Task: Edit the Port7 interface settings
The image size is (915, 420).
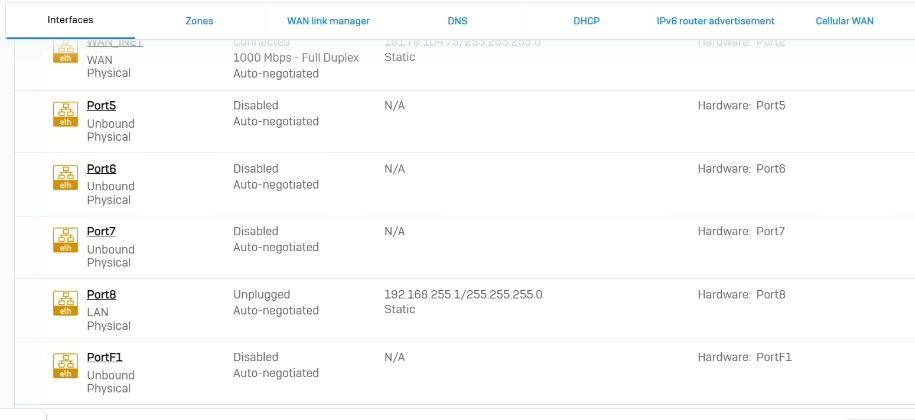Action: point(101,231)
